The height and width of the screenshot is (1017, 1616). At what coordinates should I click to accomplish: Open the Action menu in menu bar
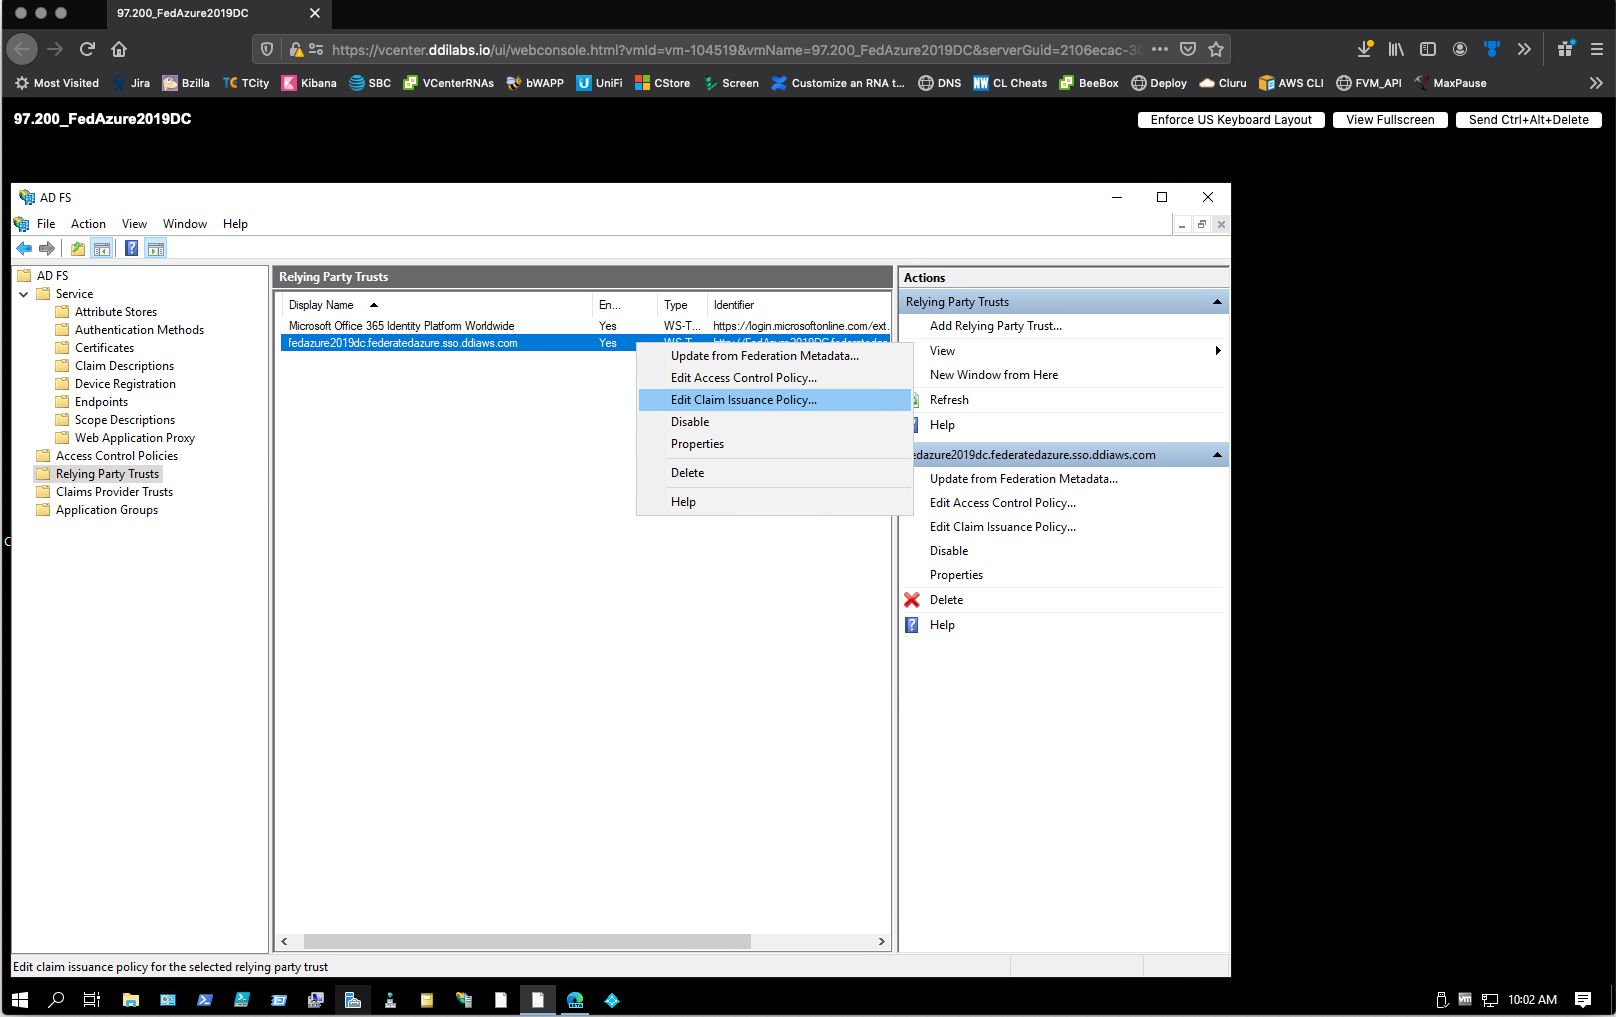88,224
